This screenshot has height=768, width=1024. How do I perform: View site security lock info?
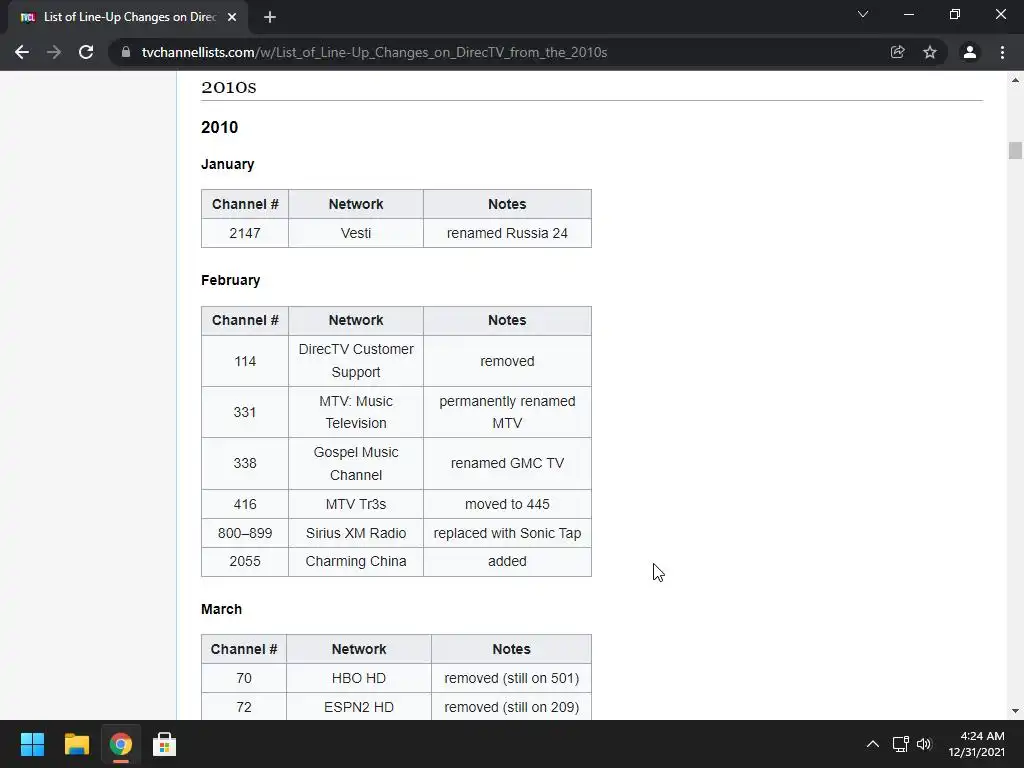coord(126,52)
